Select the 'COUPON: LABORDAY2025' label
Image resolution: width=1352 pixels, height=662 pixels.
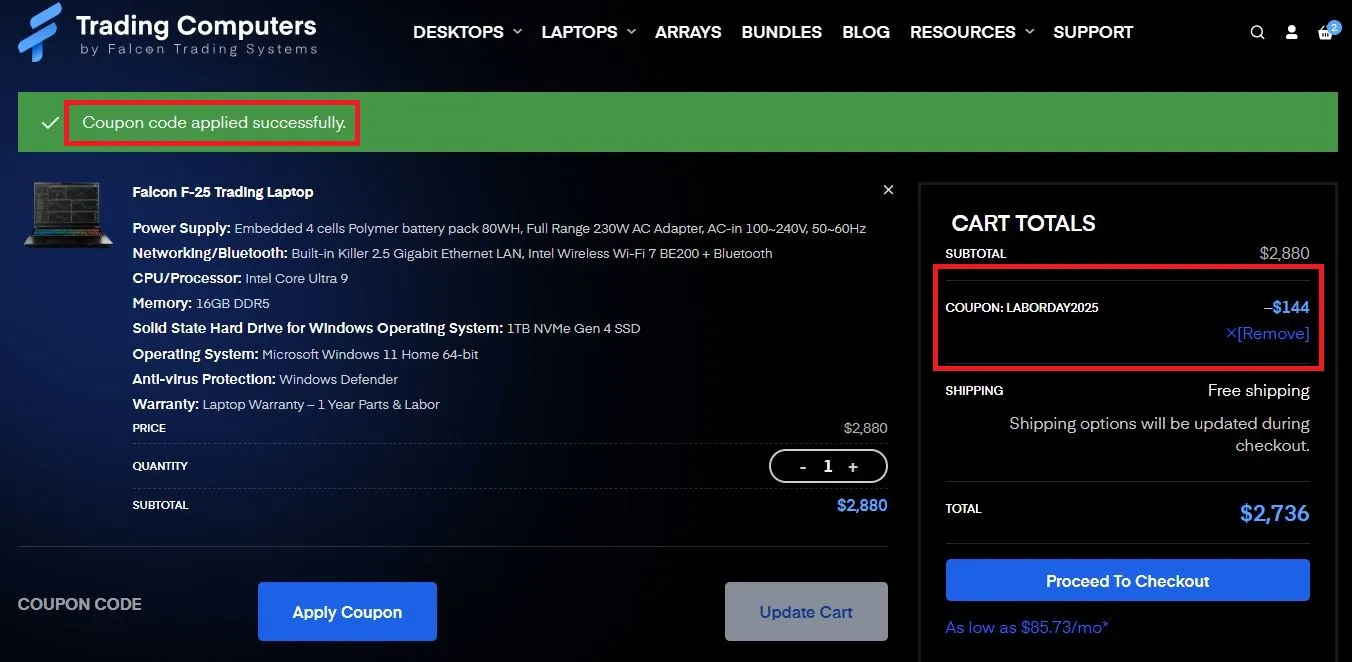coord(1022,308)
